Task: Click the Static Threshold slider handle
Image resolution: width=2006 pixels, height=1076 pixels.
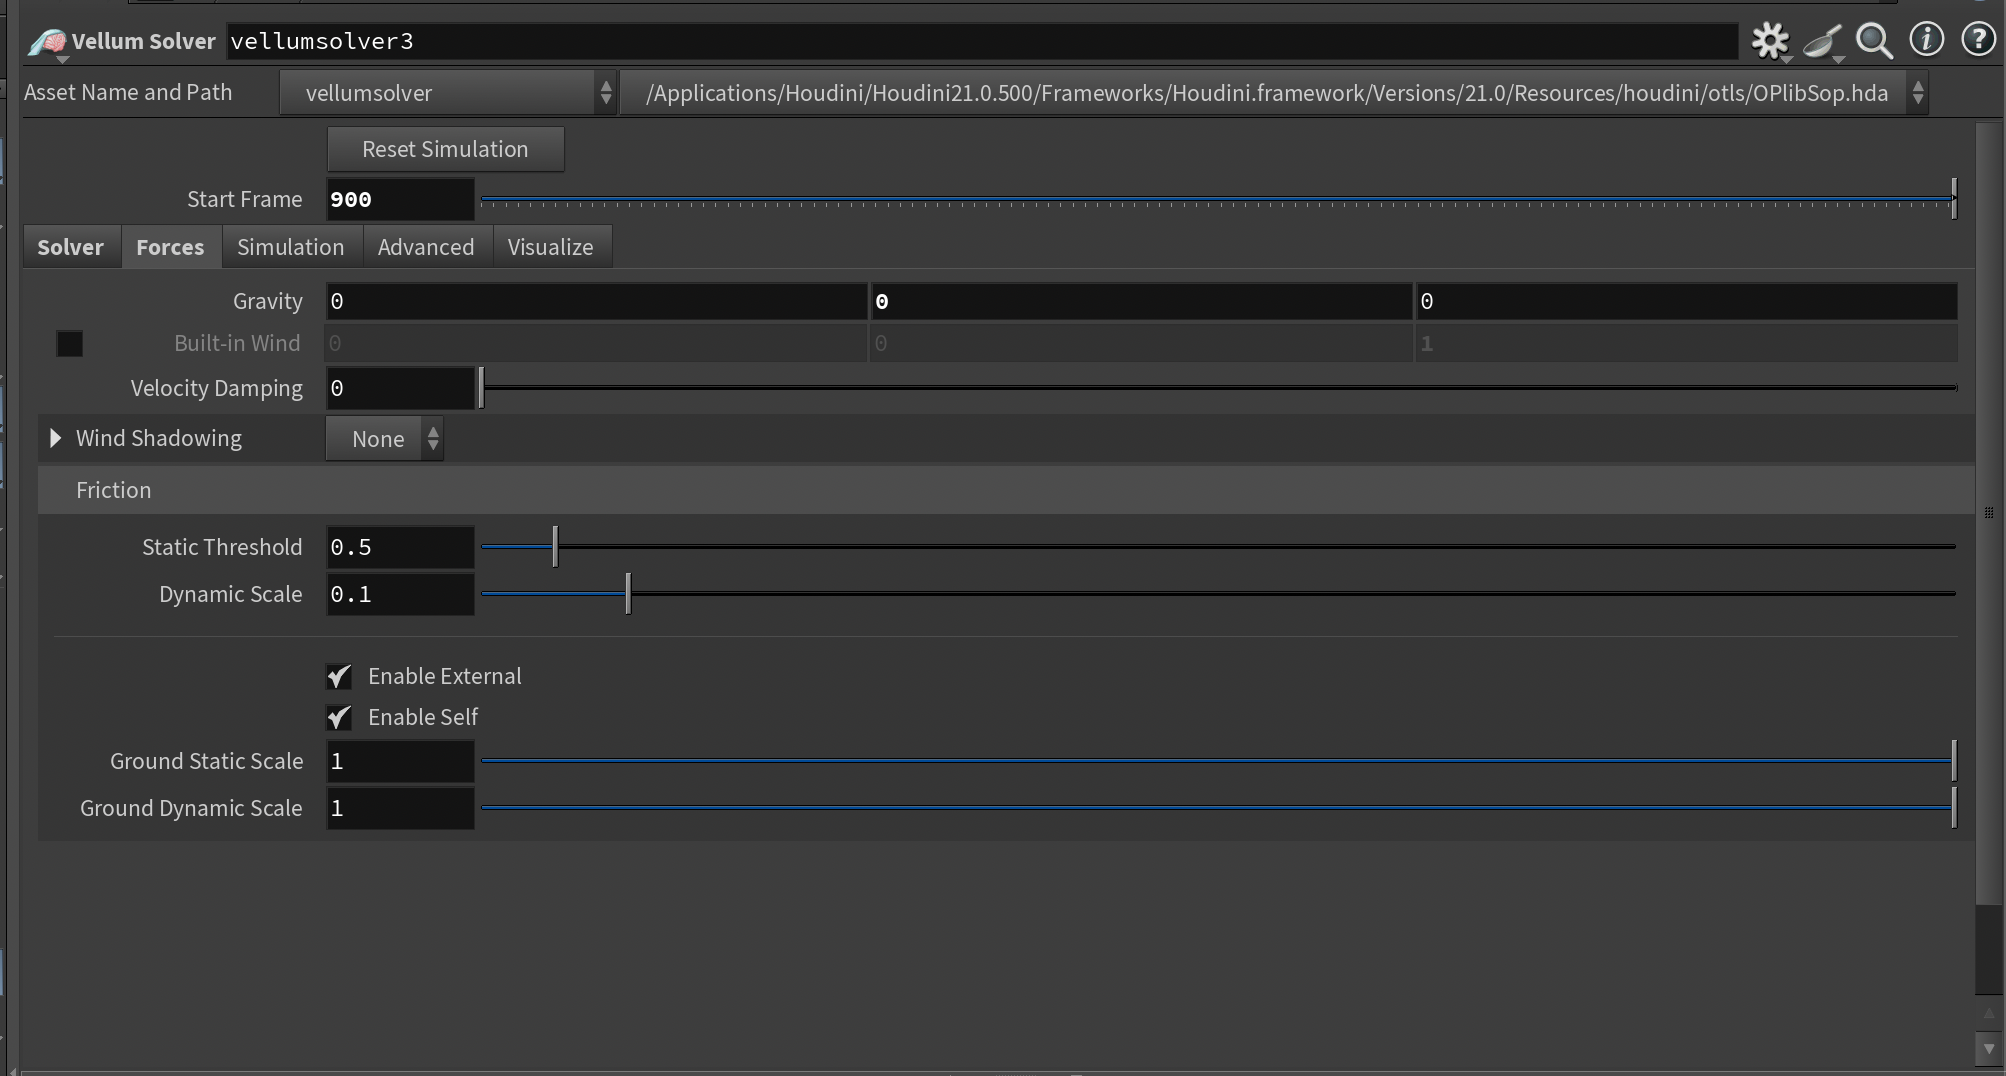Action: tap(555, 547)
